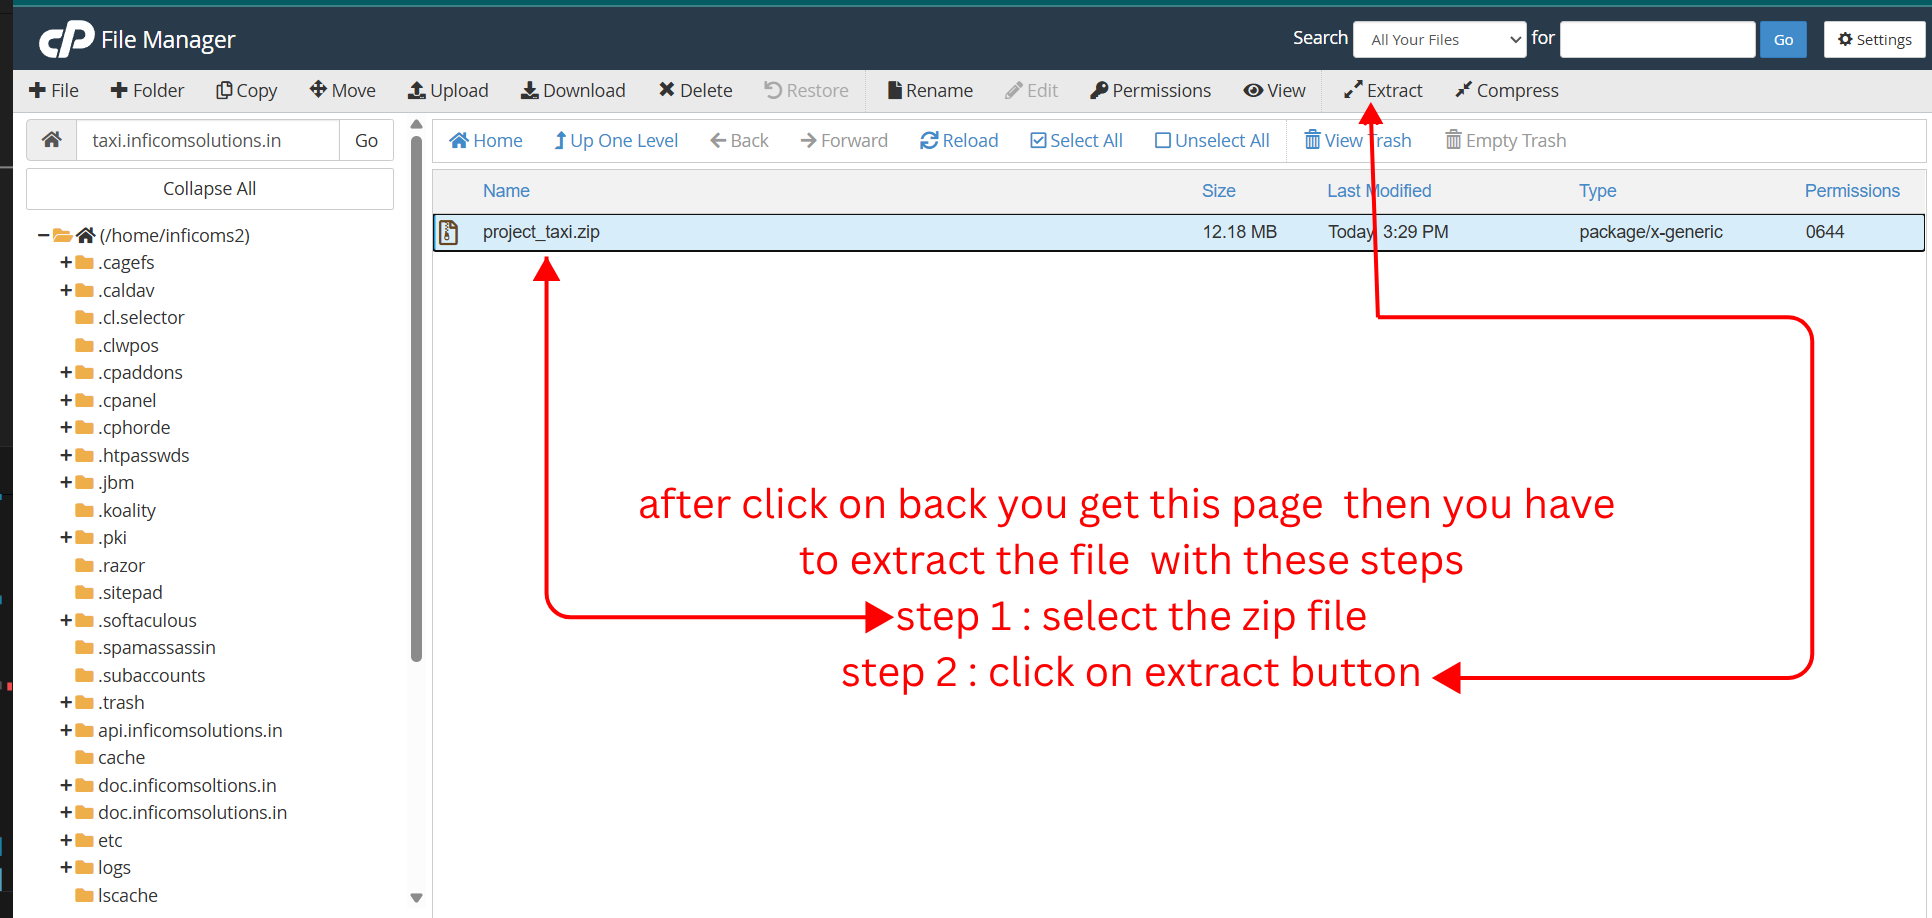1932x918 pixels.
Task: Click the Collapse All button
Action: coord(209,188)
